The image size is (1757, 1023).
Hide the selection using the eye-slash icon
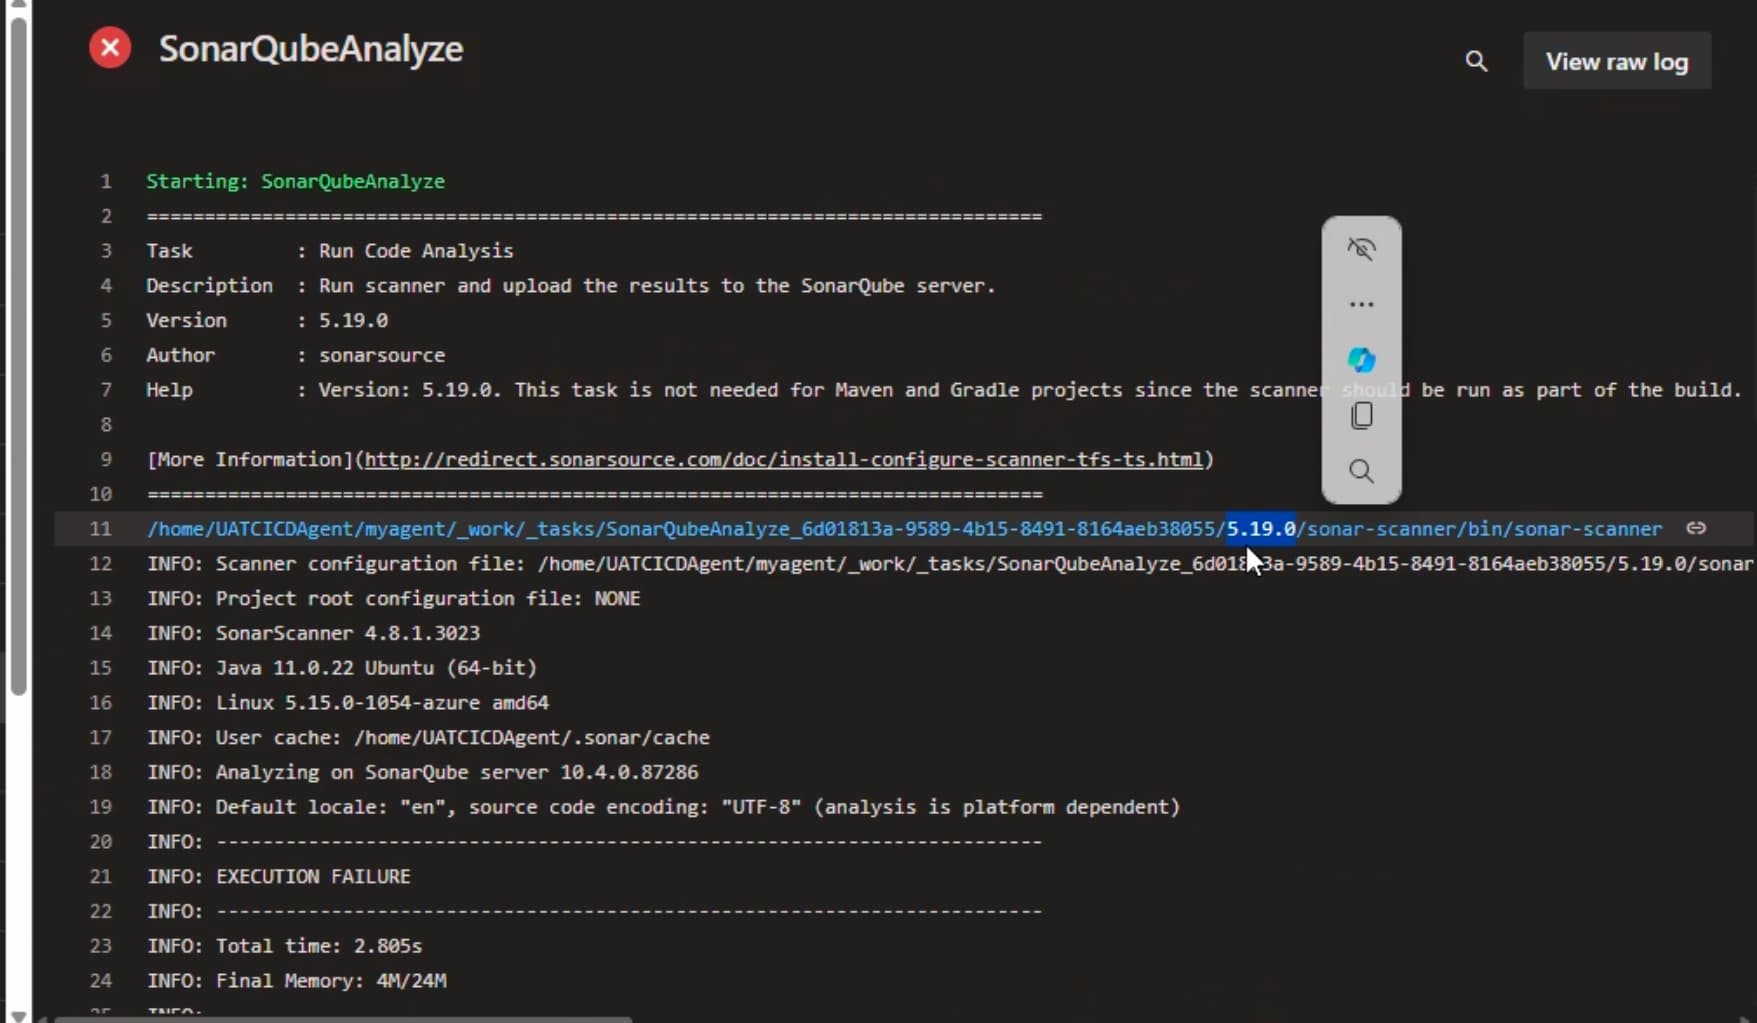(x=1361, y=249)
